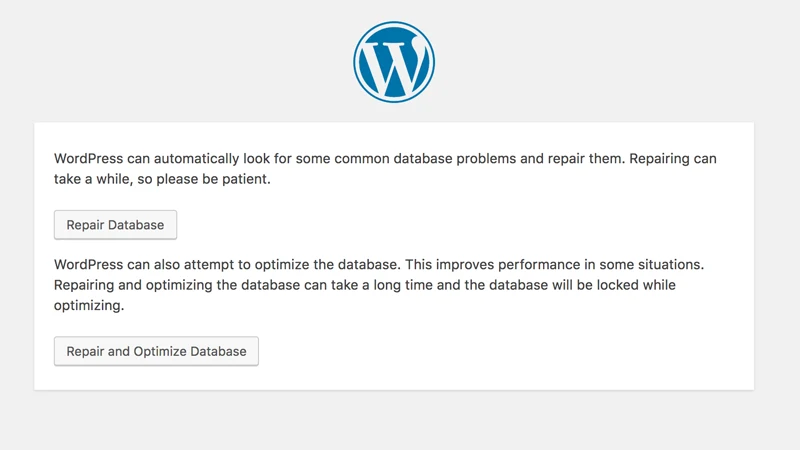
Task: Click the word 'Database' on the Repair Database button
Action: 136,225
